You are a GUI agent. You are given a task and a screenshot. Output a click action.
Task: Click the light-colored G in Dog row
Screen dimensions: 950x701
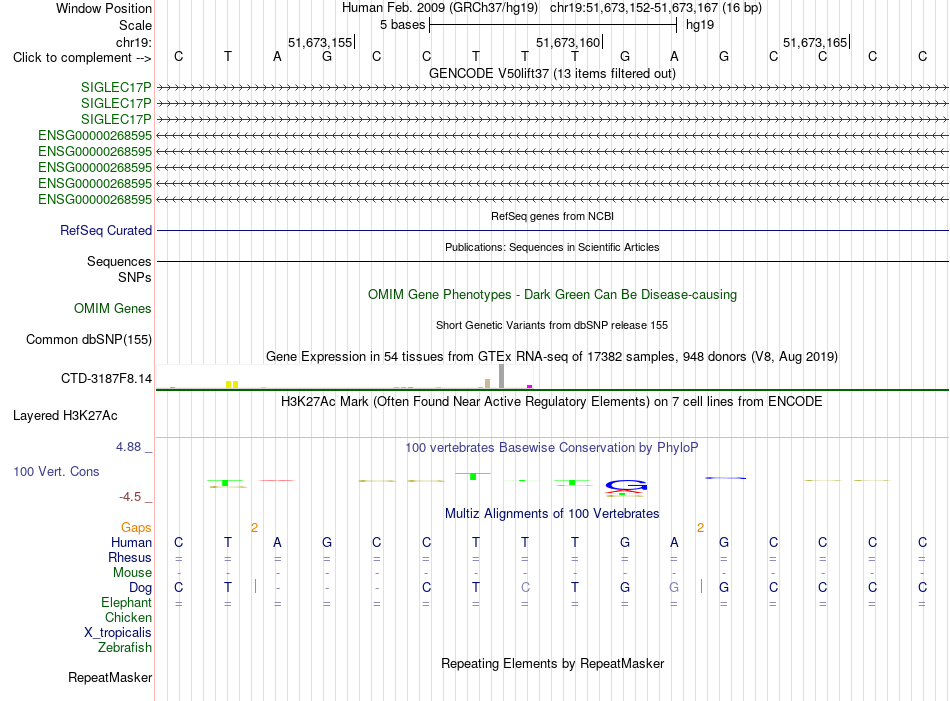(674, 587)
